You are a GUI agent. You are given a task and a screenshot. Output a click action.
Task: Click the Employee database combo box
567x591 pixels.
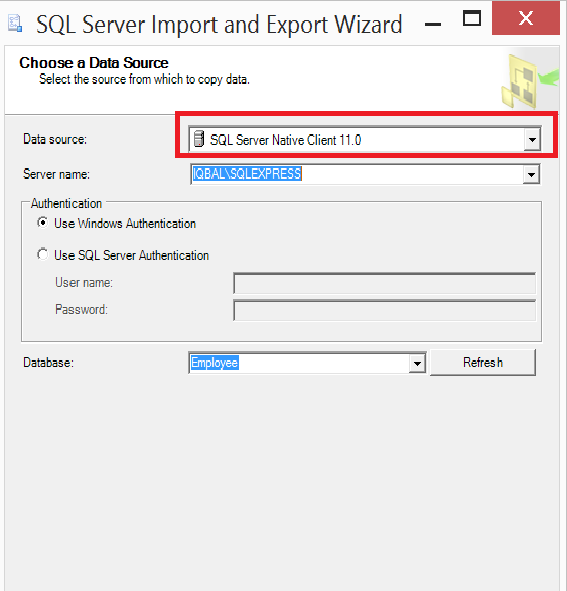click(307, 363)
